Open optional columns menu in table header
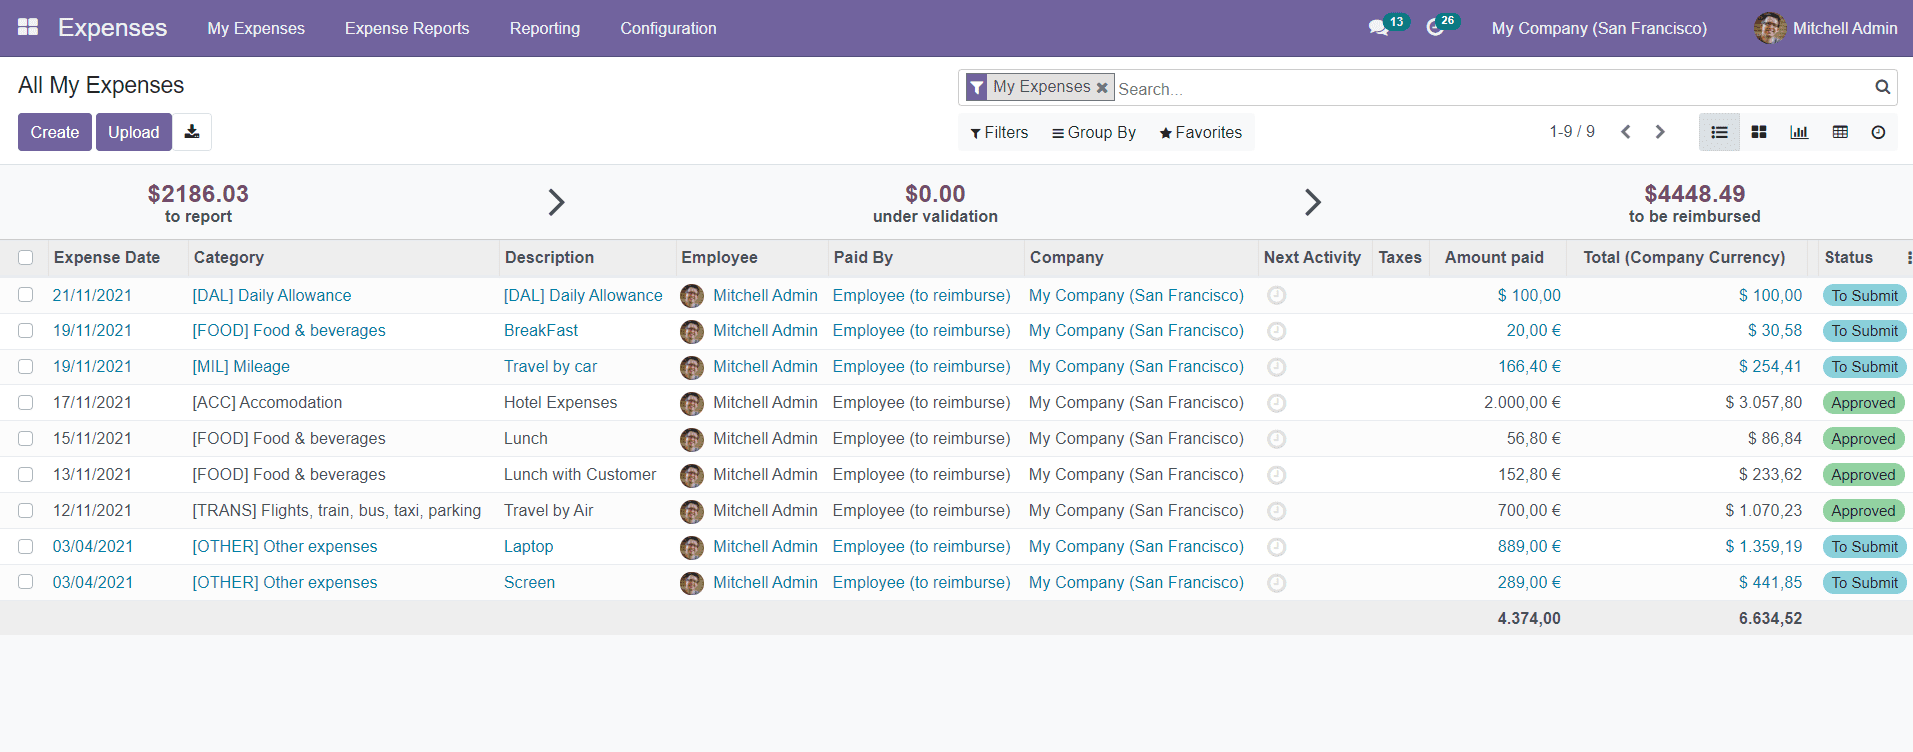The width and height of the screenshot is (1913, 752). (1908, 258)
